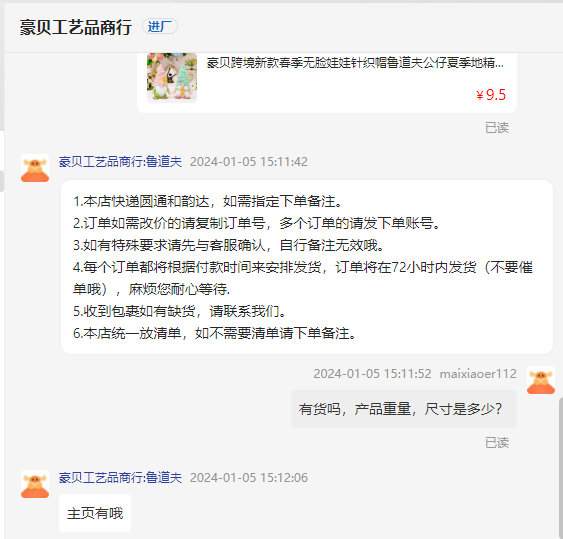Viewport: 563px width, 539px height.
Task: Click the shop rules auto-reply message bubble
Action: click(307, 267)
